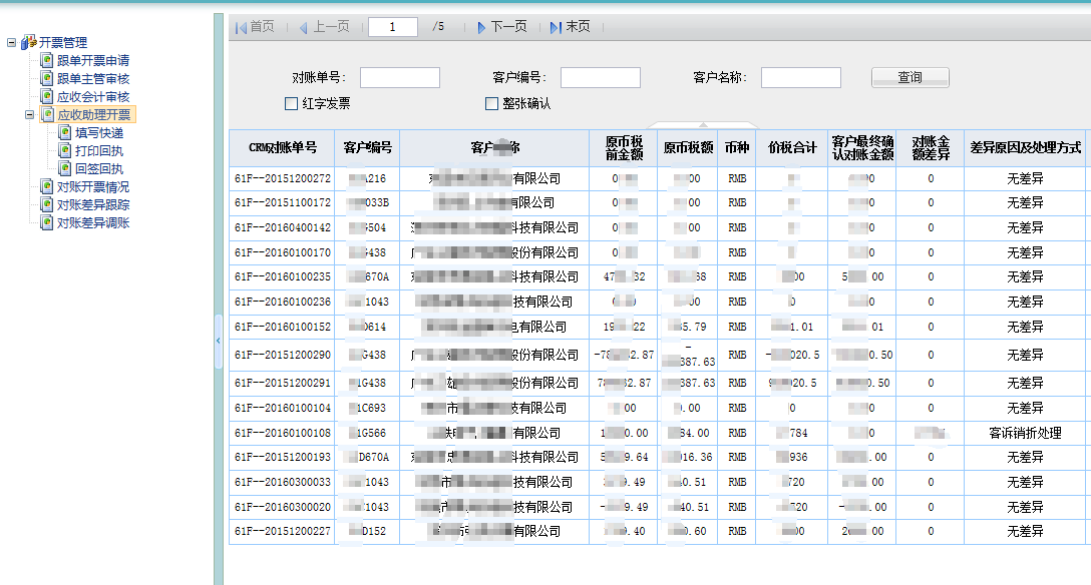Open 对账差异跟踪 in the tree
This screenshot has height=585, width=1091.
(x=93, y=205)
